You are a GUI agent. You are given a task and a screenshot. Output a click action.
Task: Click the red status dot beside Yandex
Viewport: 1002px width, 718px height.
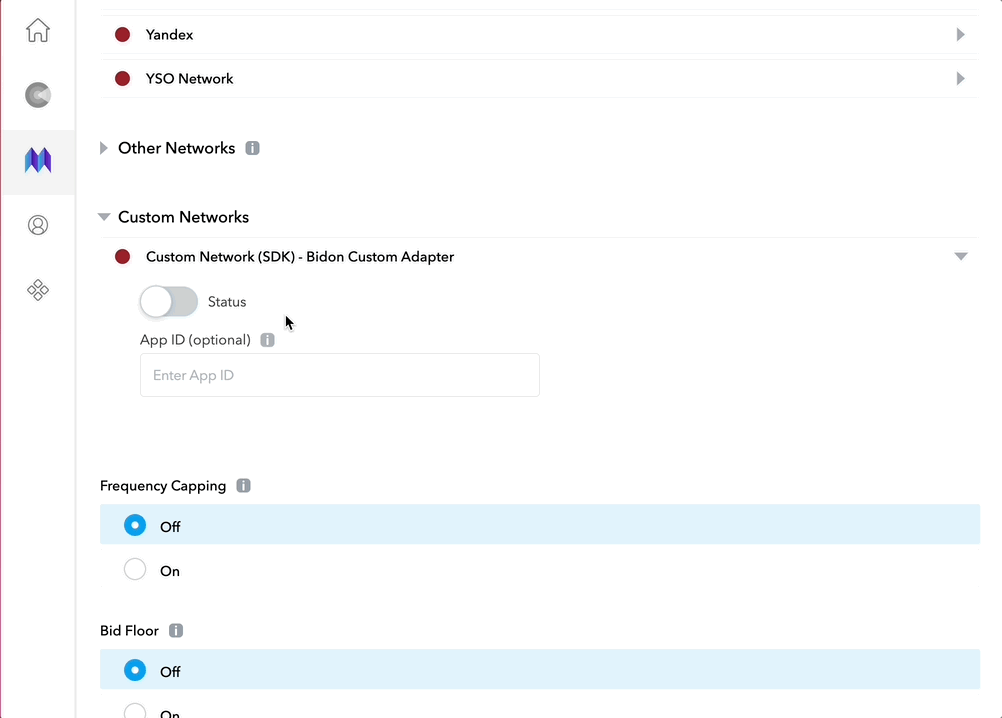[x=122, y=34]
